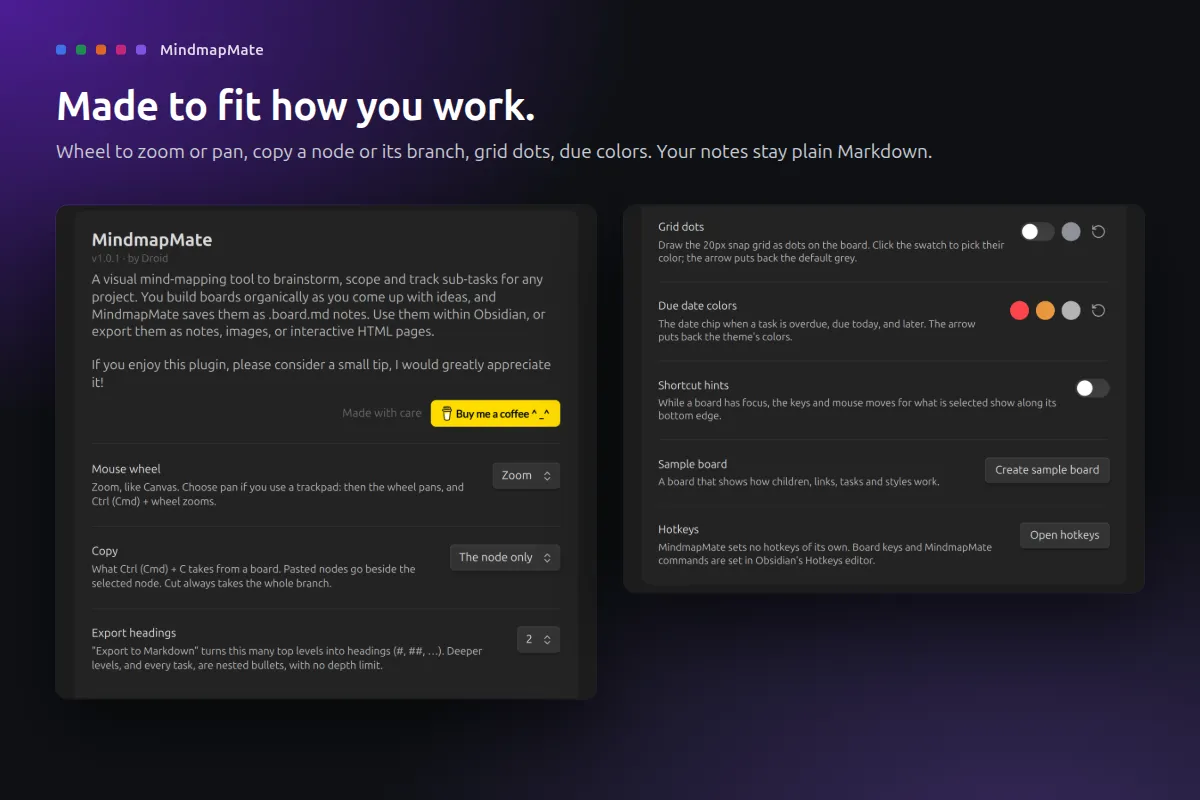Viewport: 1200px width, 800px height.
Task: Click the blue dot in MindmapMate logo
Action: tap(61, 49)
